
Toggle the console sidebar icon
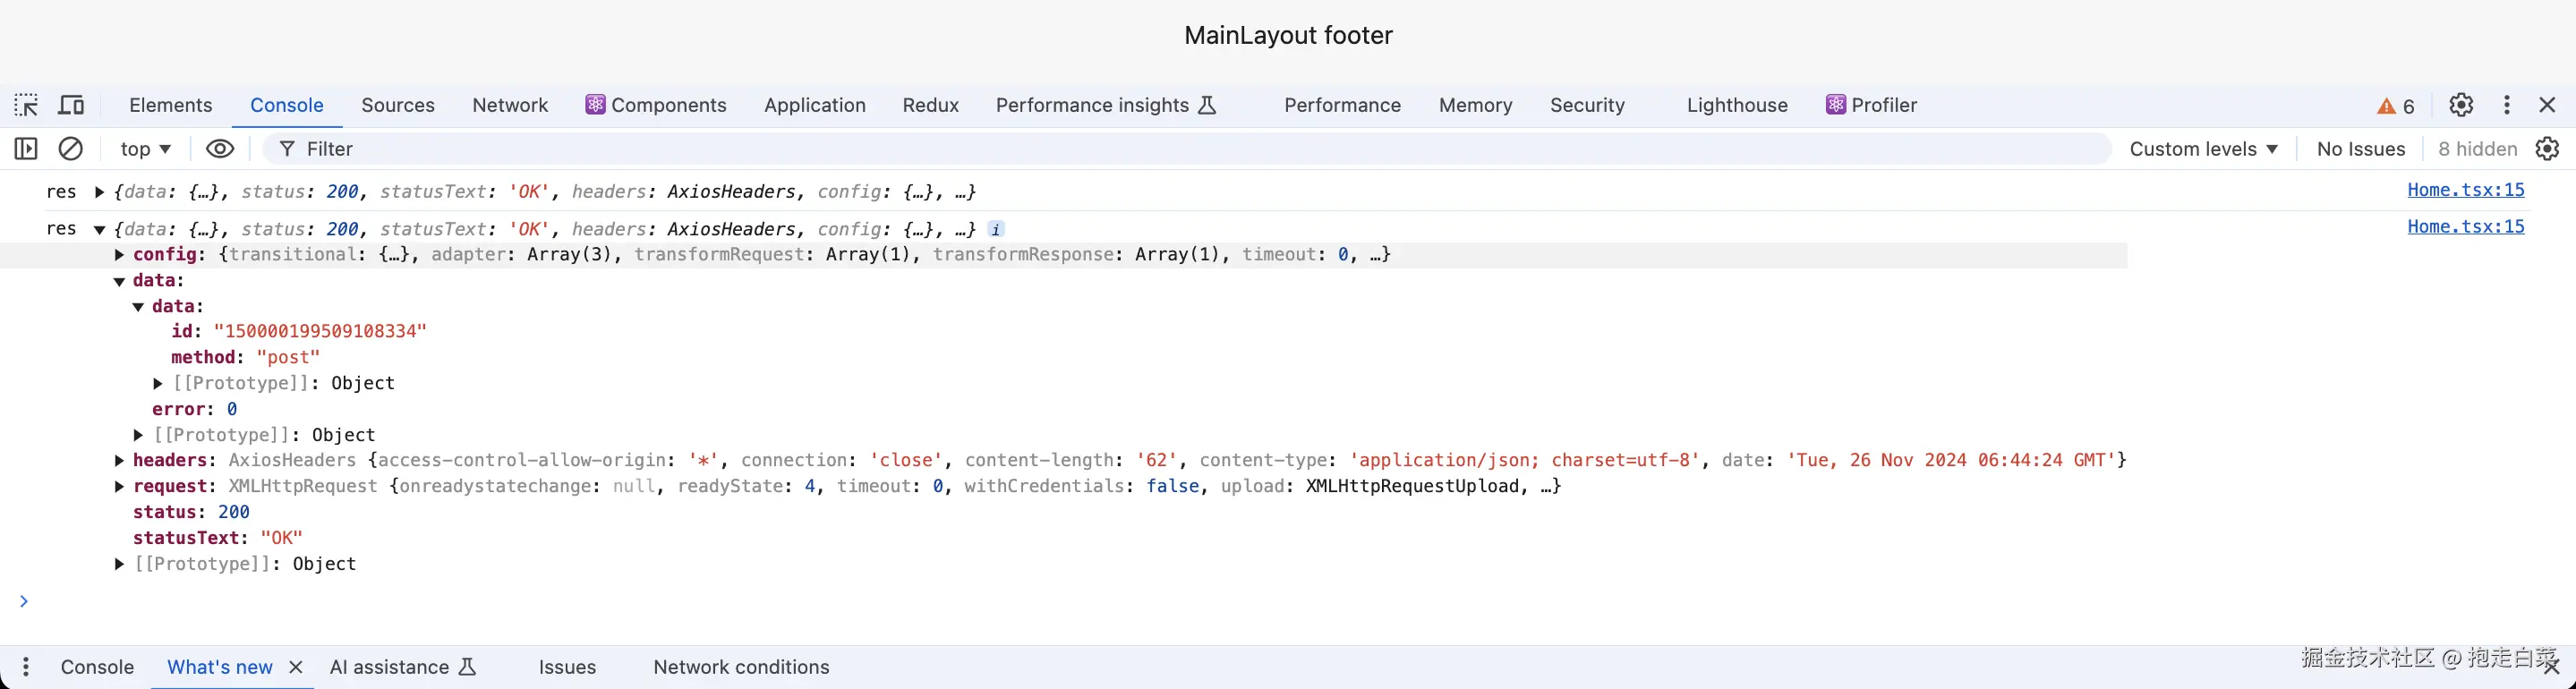coord(26,149)
